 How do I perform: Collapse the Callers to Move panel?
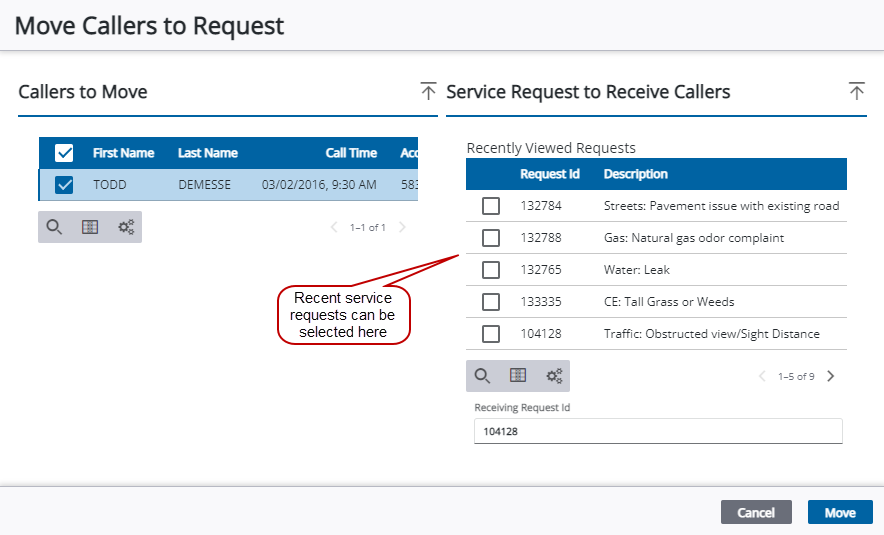(x=428, y=92)
